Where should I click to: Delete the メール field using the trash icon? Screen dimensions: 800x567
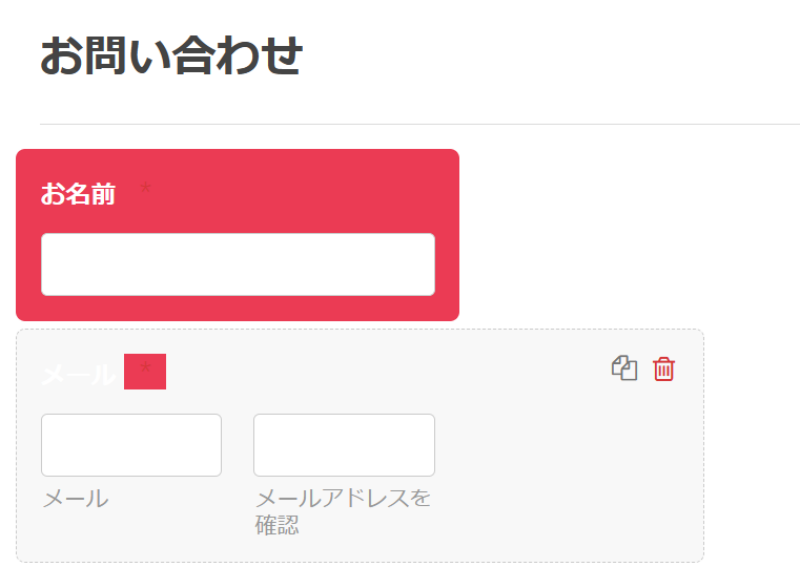[664, 368]
